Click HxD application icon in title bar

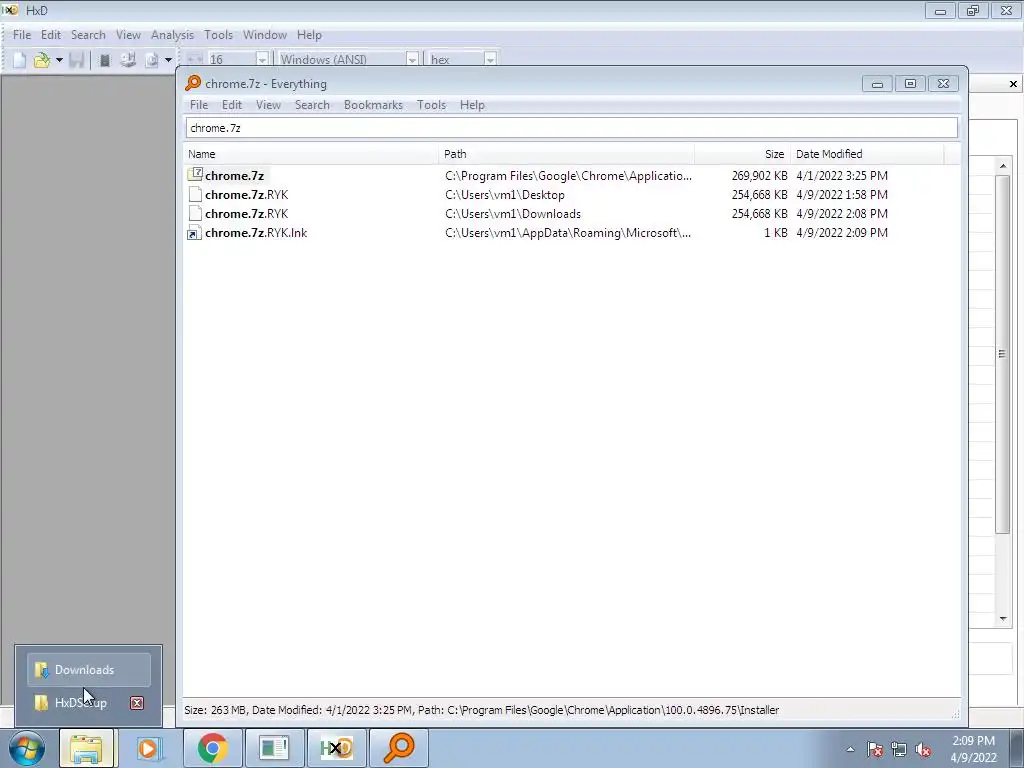tap(10, 10)
